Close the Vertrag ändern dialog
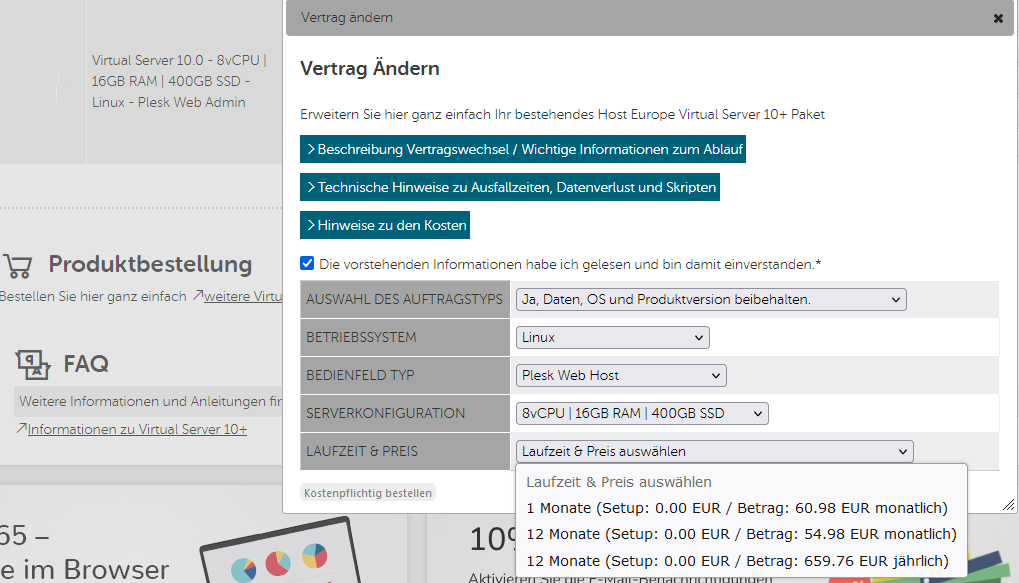 click(998, 19)
